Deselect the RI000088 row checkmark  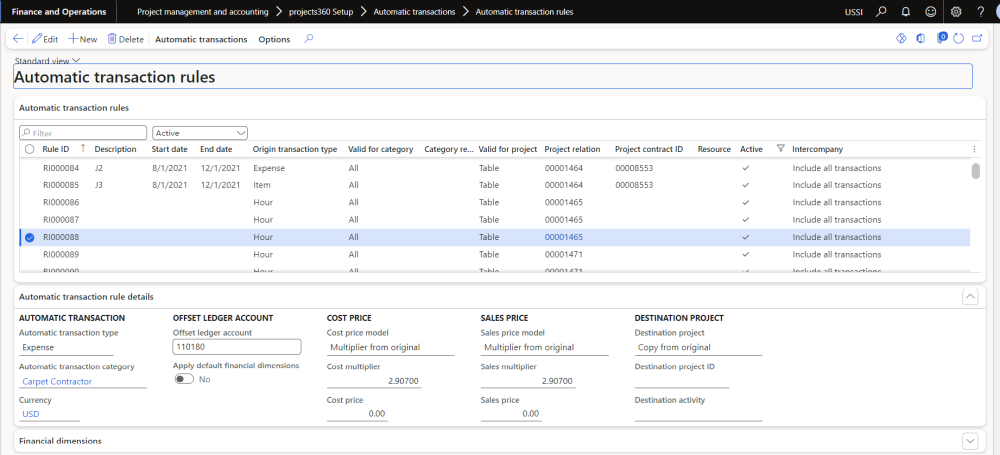28,237
